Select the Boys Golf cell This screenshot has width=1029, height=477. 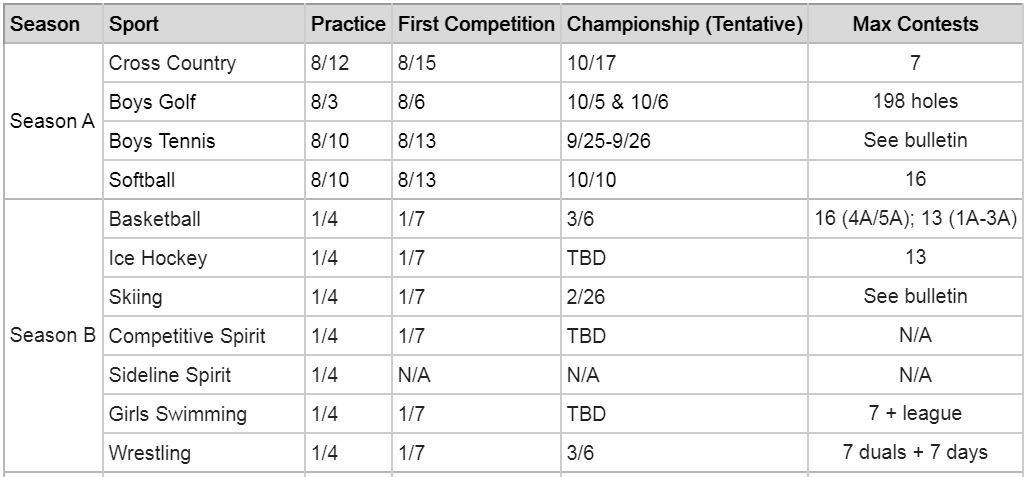coord(152,102)
